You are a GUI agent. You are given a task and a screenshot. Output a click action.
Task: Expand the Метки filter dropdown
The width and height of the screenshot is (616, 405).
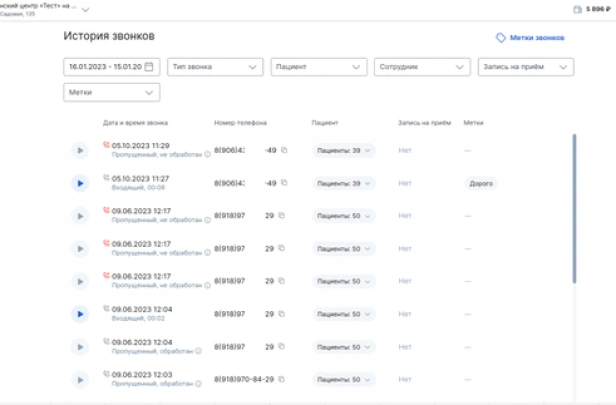[111, 92]
